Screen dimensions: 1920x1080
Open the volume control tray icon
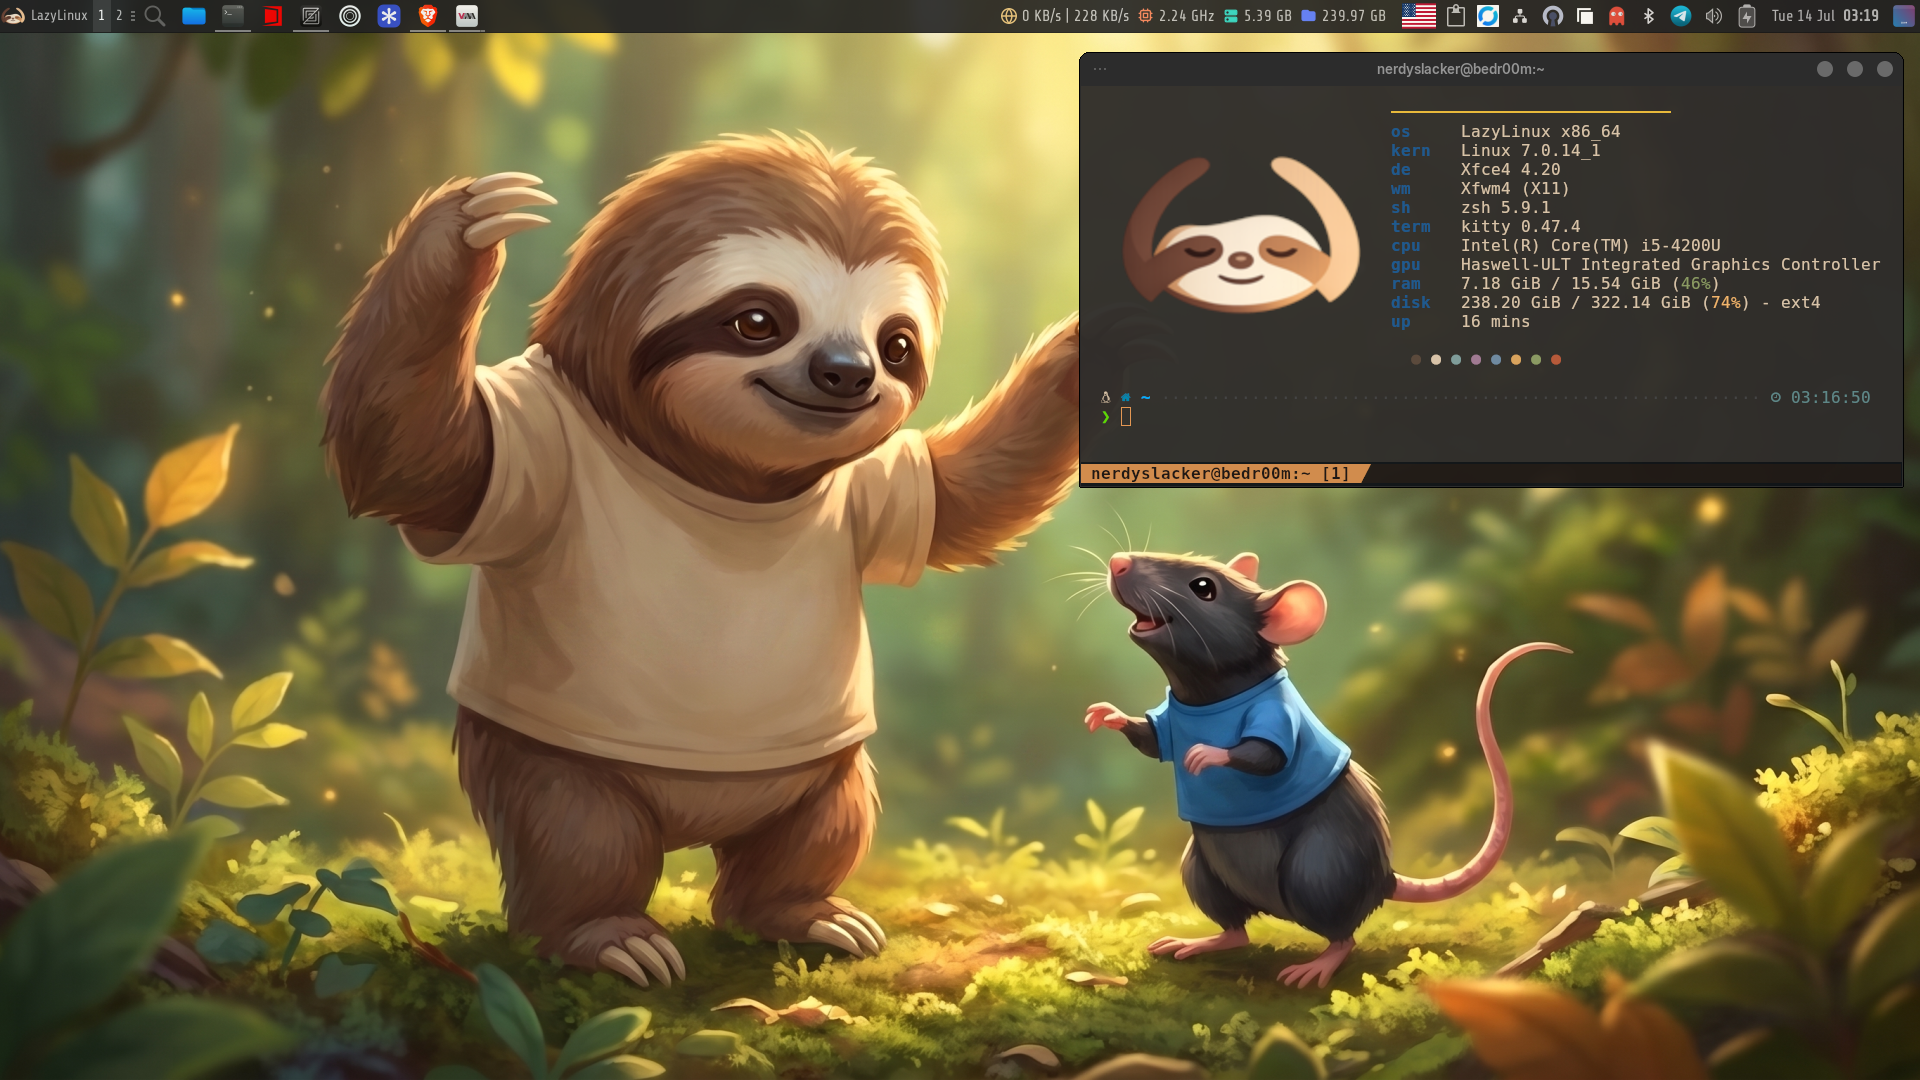1714,15
